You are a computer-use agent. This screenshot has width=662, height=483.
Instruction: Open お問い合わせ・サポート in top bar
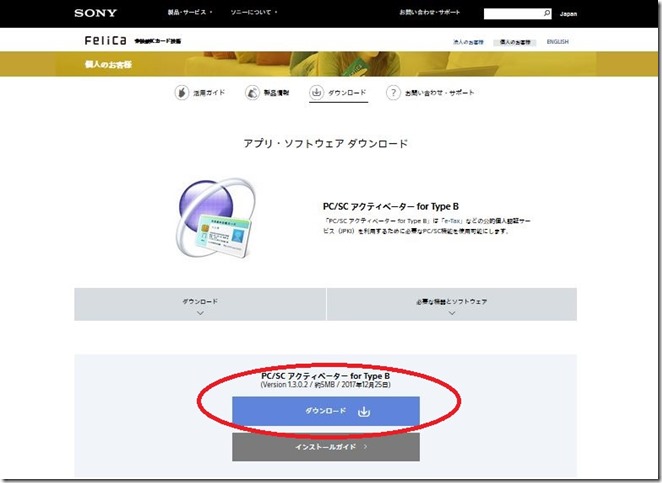pos(429,12)
